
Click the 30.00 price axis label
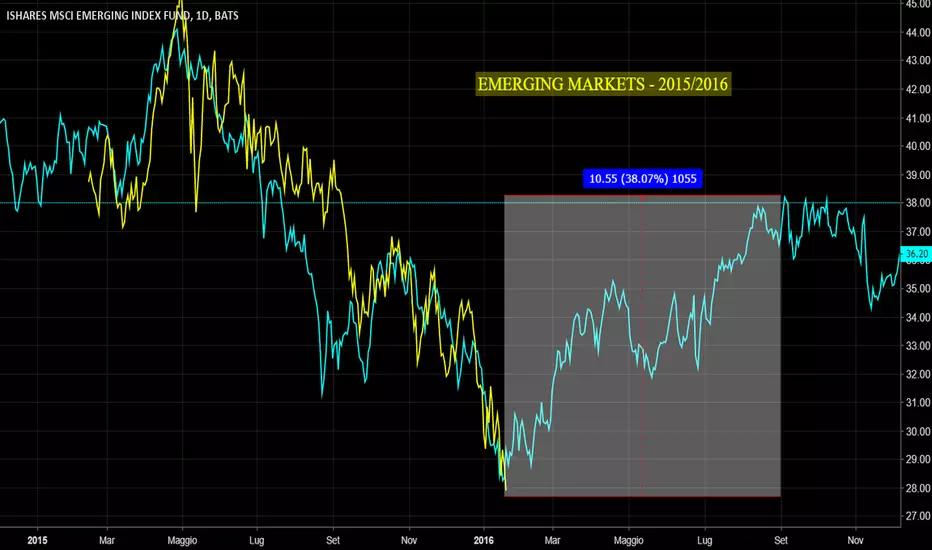pos(918,431)
